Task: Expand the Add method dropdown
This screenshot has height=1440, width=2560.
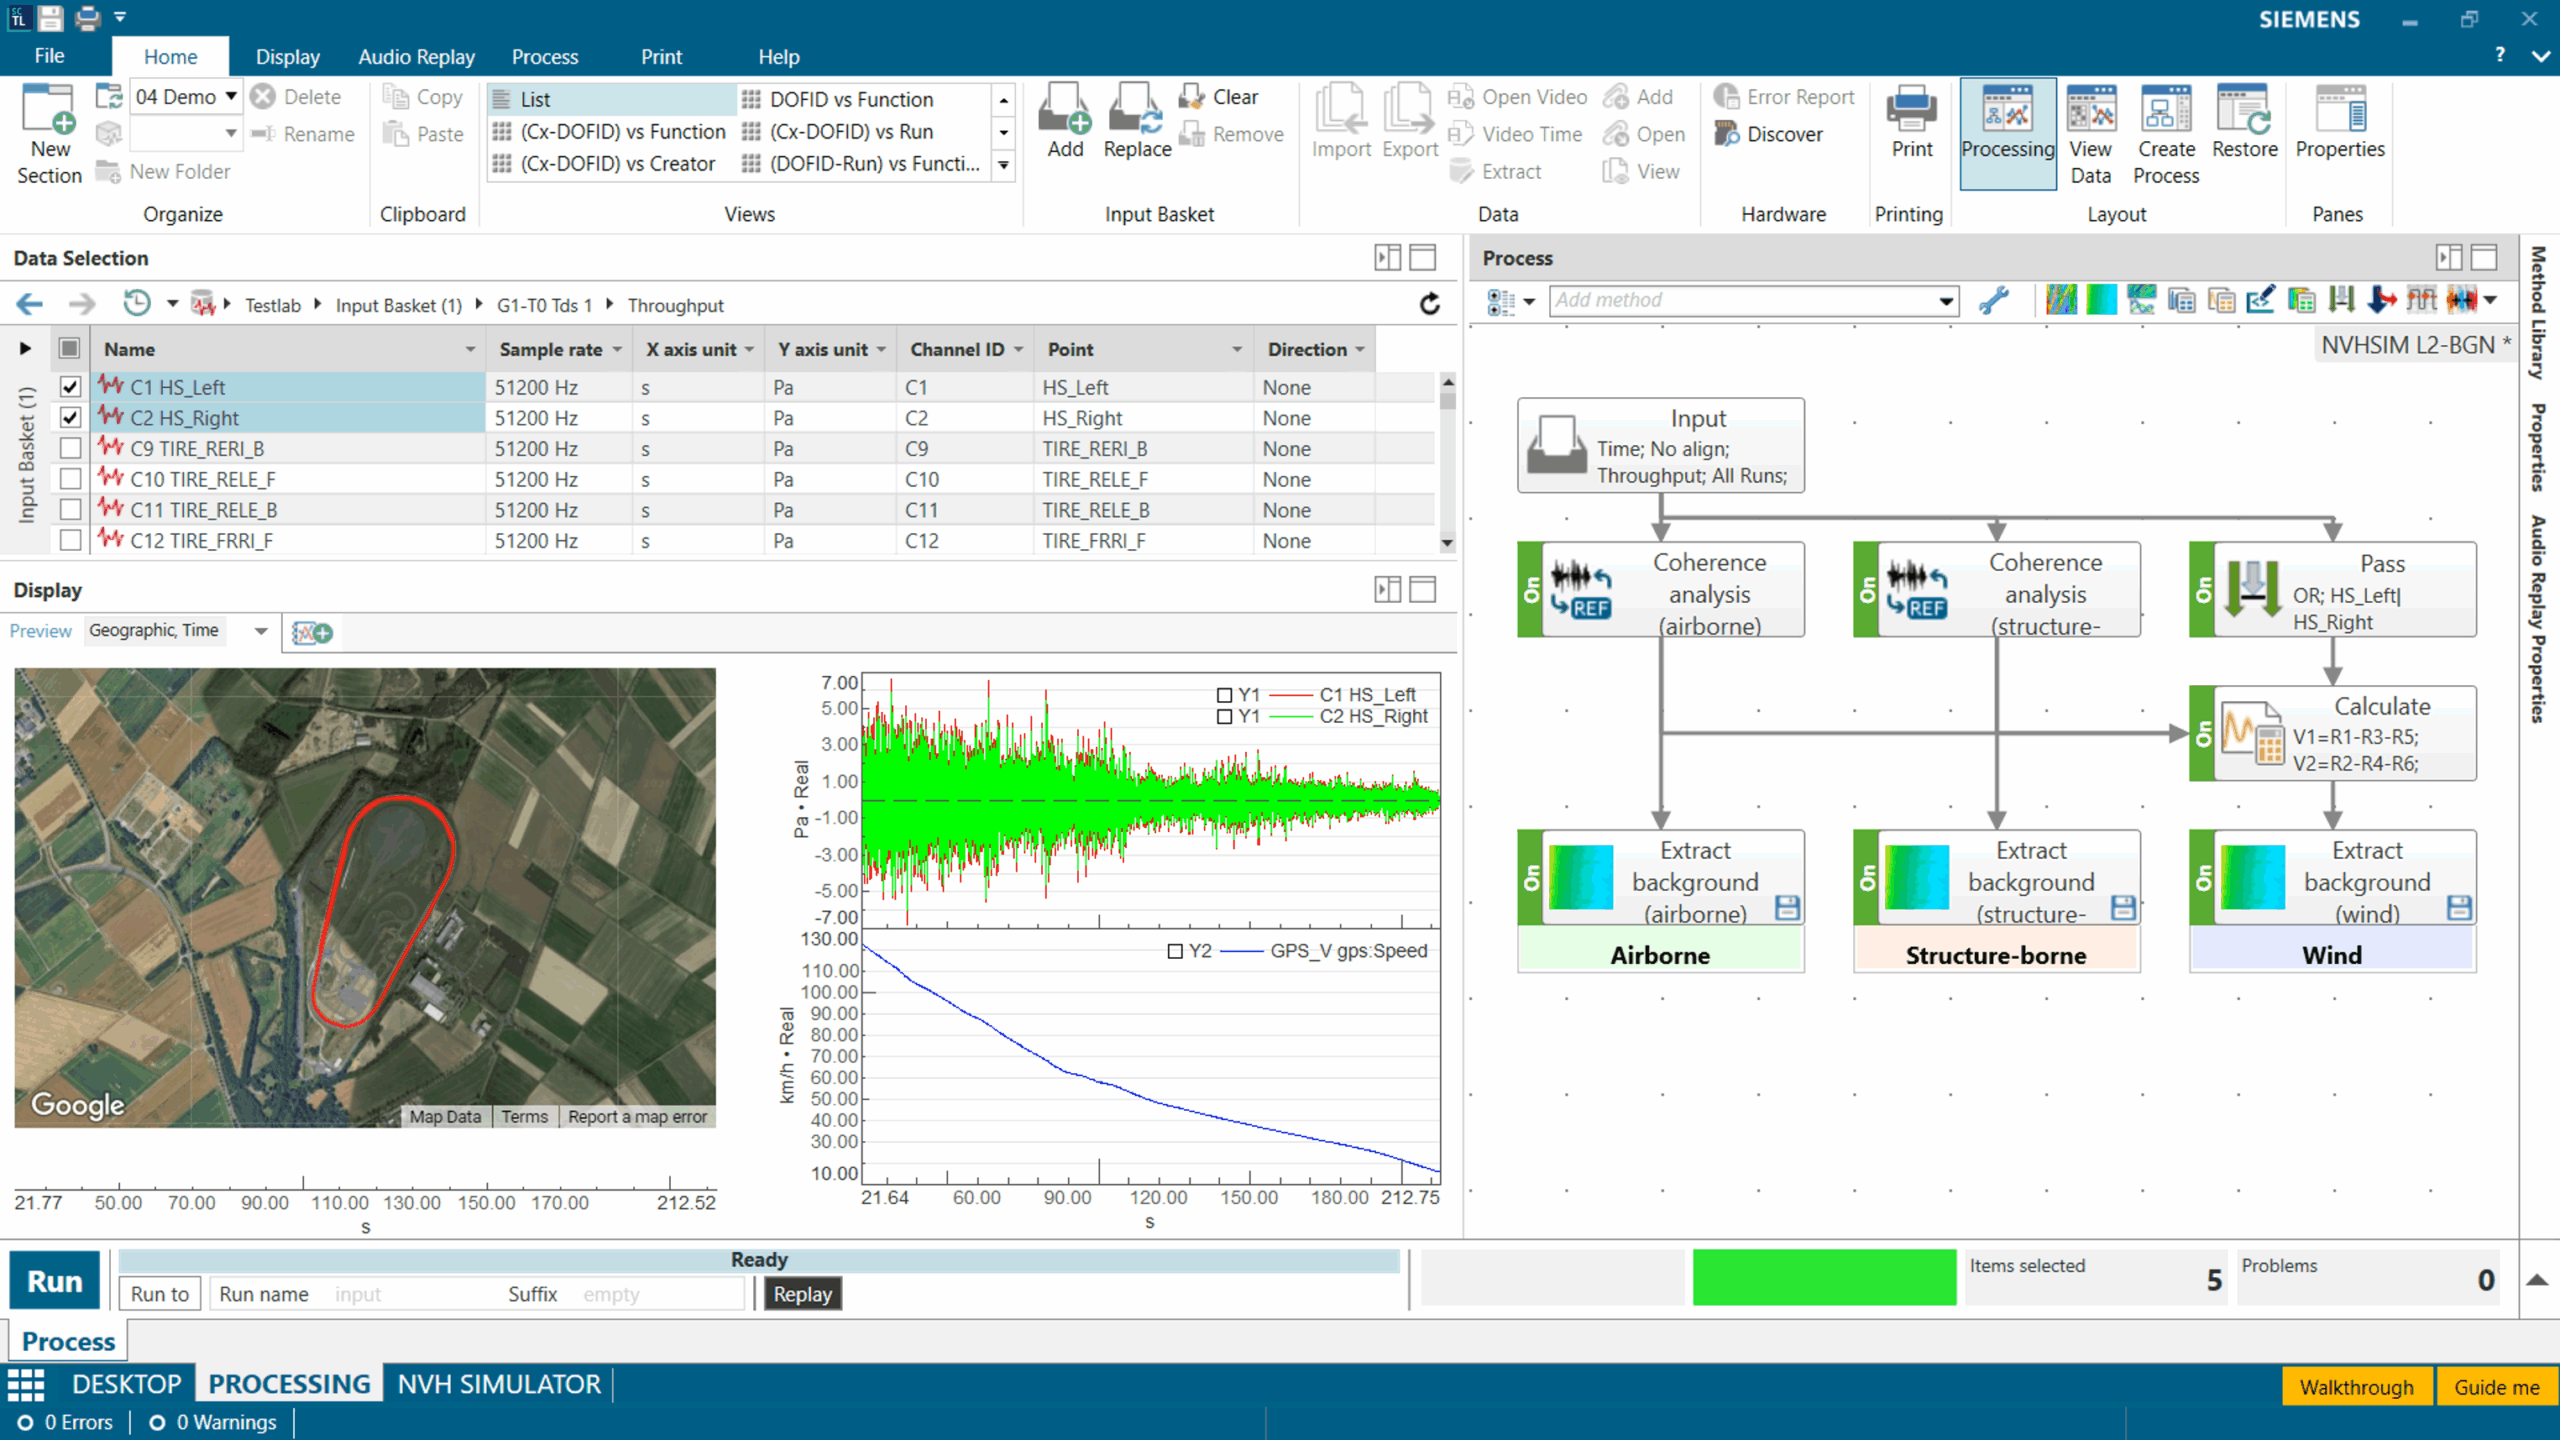Action: (1946, 300)
